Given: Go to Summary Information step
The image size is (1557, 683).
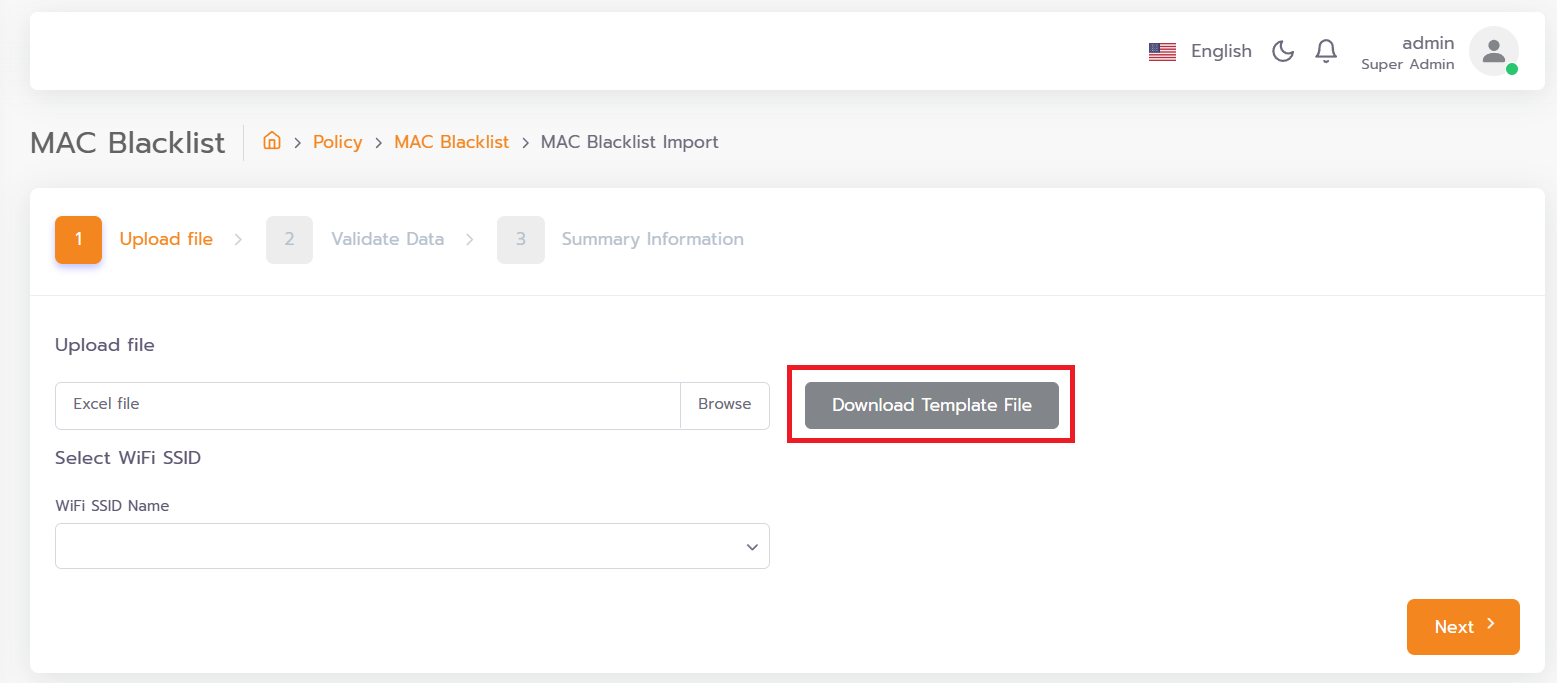Looking at the screenshot, I should click(652, 239).
